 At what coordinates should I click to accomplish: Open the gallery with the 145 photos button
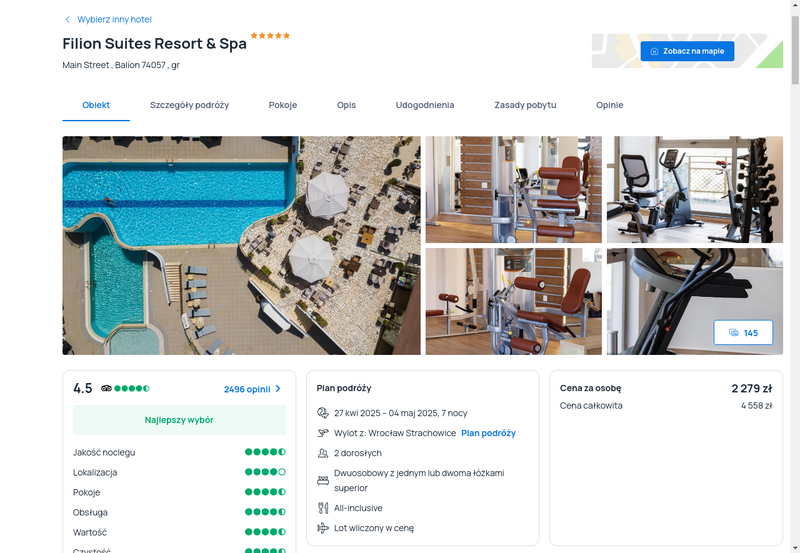click(x=743, y=333)
